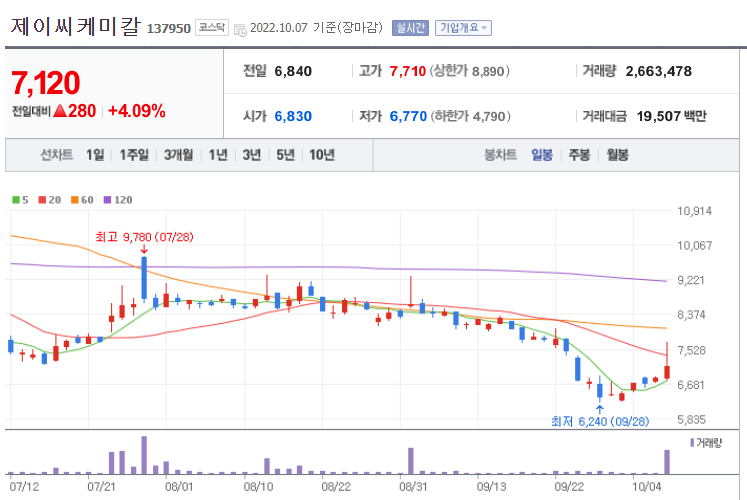Image resolution: width=747 pixels, height=500 pixels.
Task: Click the 10/04 date axis label
Action: (646, 487)
